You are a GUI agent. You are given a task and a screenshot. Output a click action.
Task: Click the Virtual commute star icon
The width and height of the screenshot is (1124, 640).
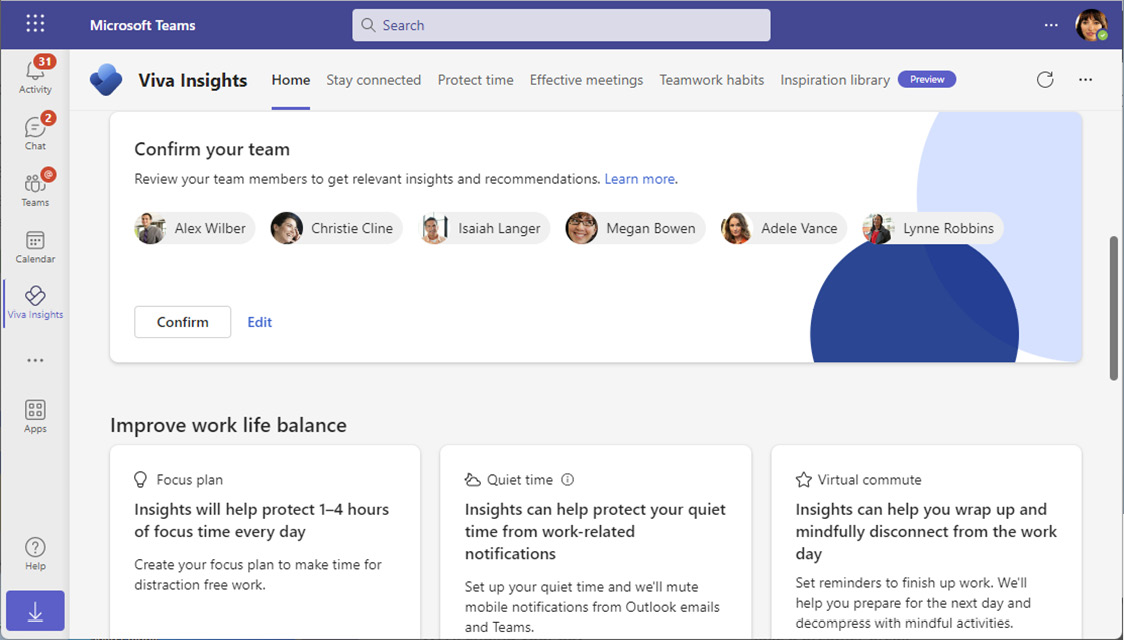(x=804, y=479)
